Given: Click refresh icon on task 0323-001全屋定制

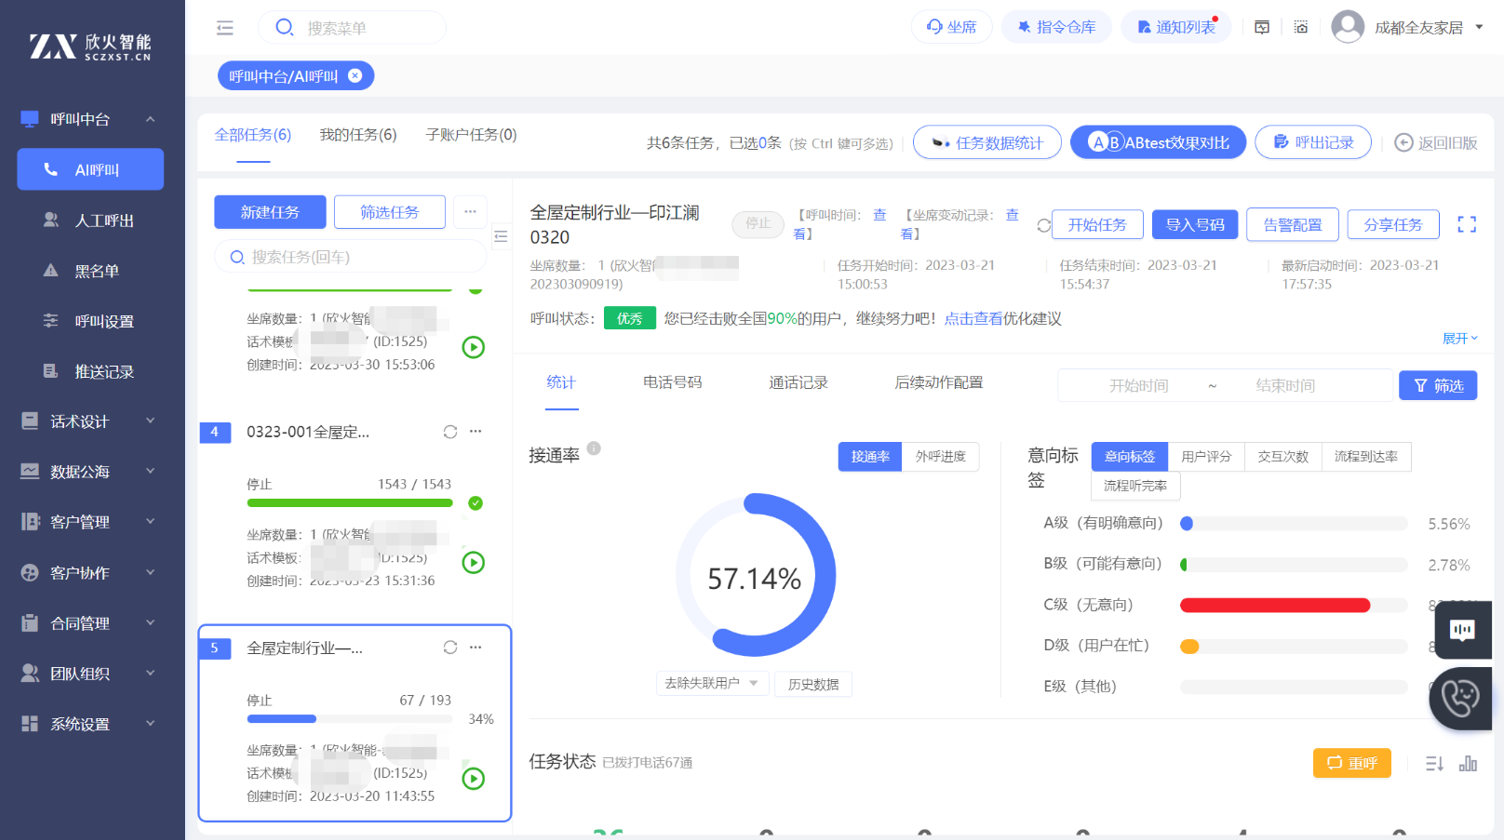Looking at the screenshot, I should 450,432.
